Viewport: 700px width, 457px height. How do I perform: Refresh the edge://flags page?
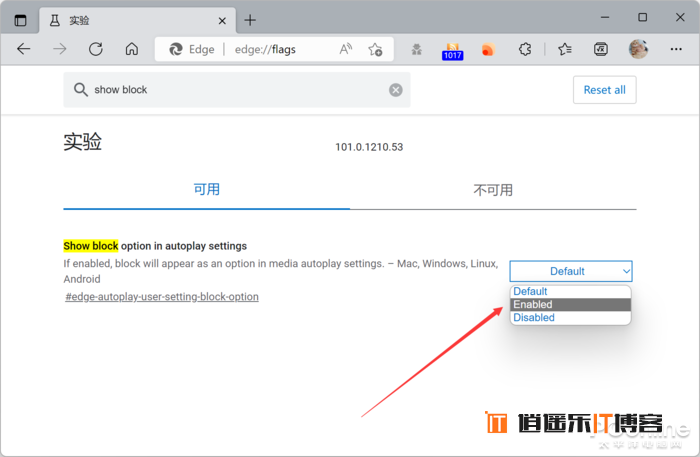tap(96, 49)
